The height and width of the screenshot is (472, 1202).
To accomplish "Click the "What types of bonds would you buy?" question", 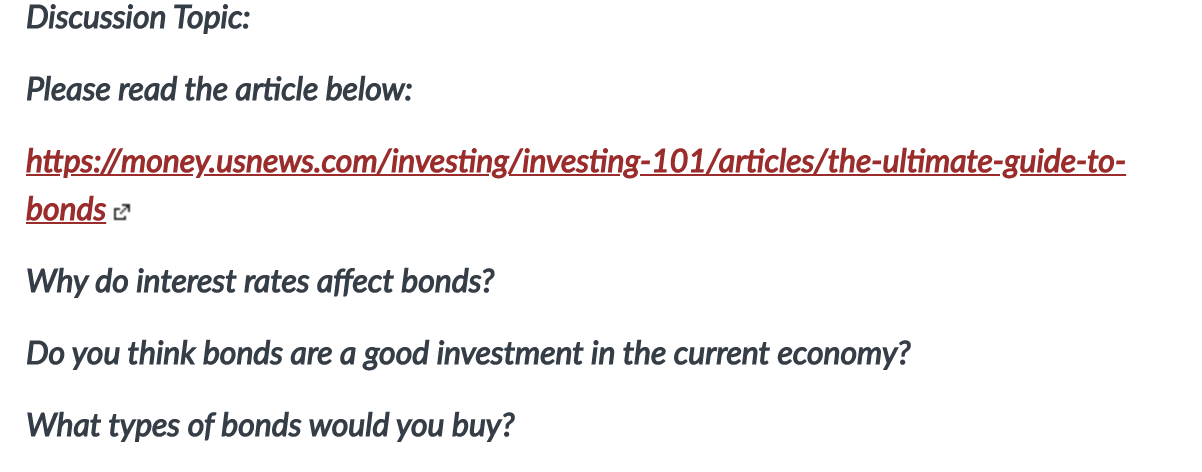I will (270, 425).
